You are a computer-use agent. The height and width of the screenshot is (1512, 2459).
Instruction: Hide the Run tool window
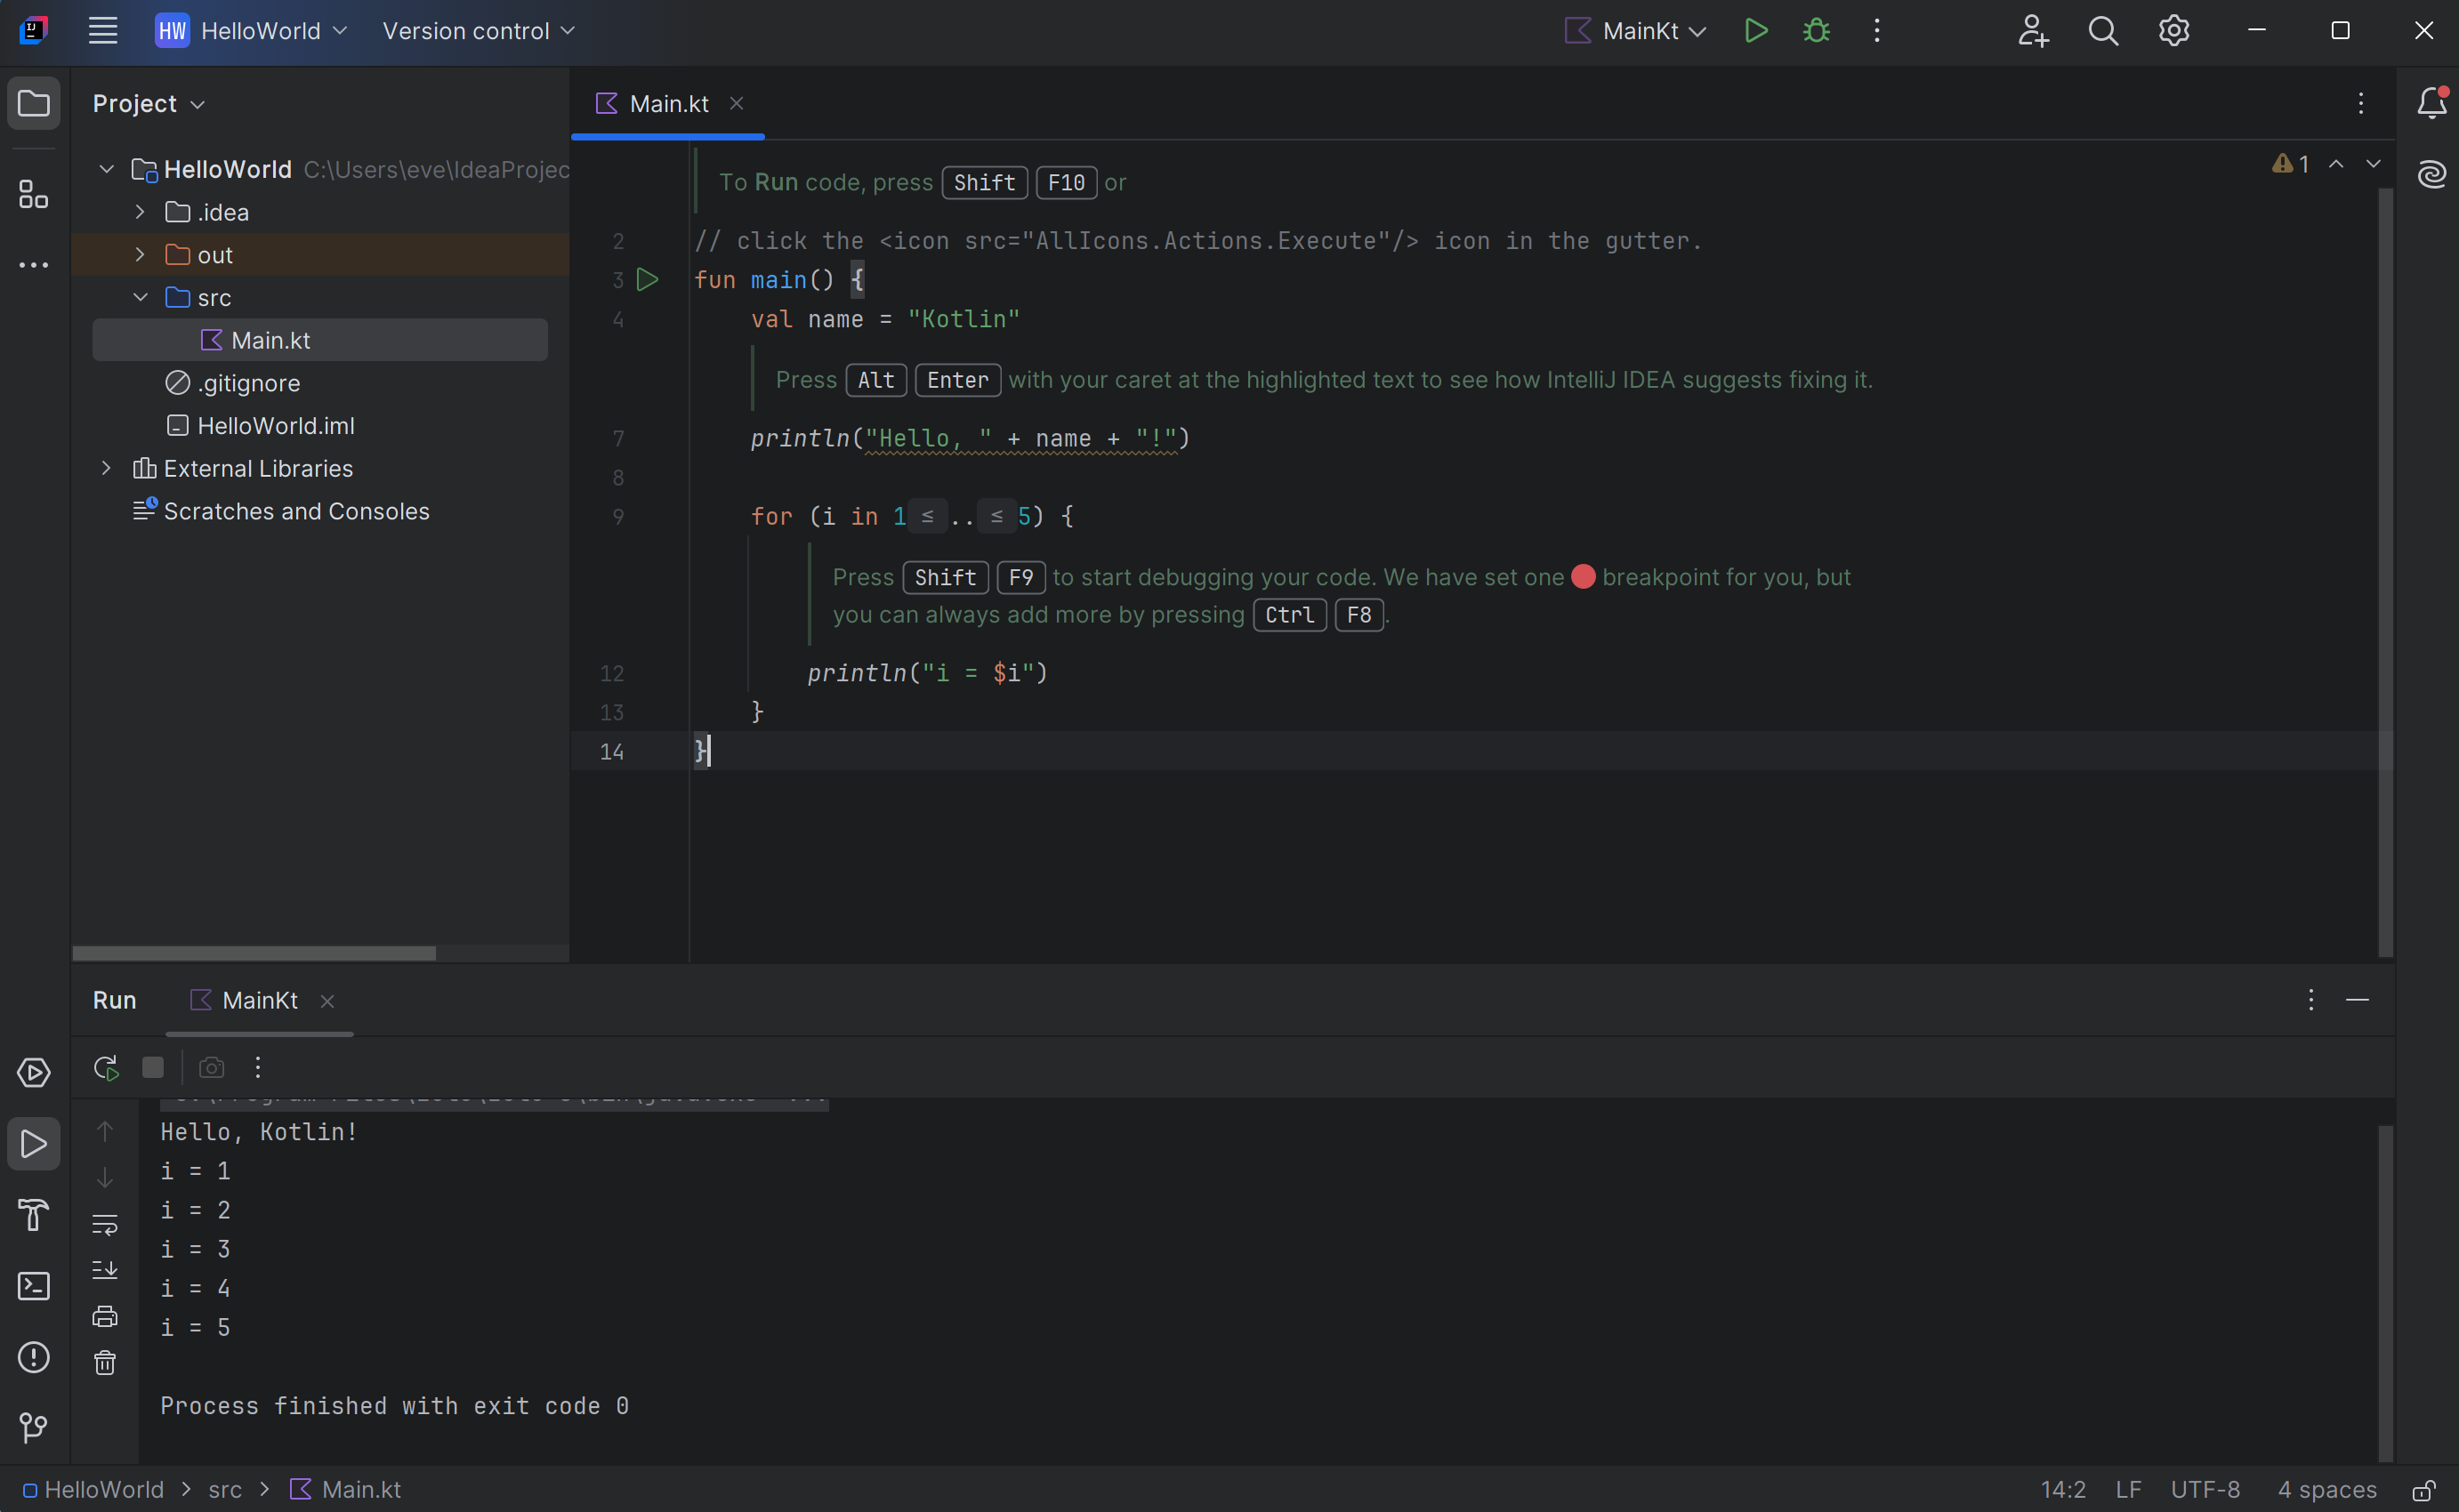click(2357, 1000)
